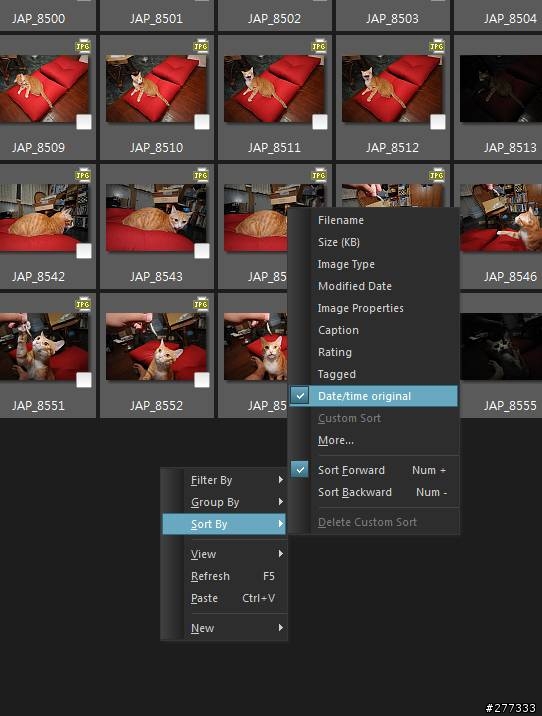This screenshot has width=542, height=716.
Task: Sort by Caption
Action: 374,330
